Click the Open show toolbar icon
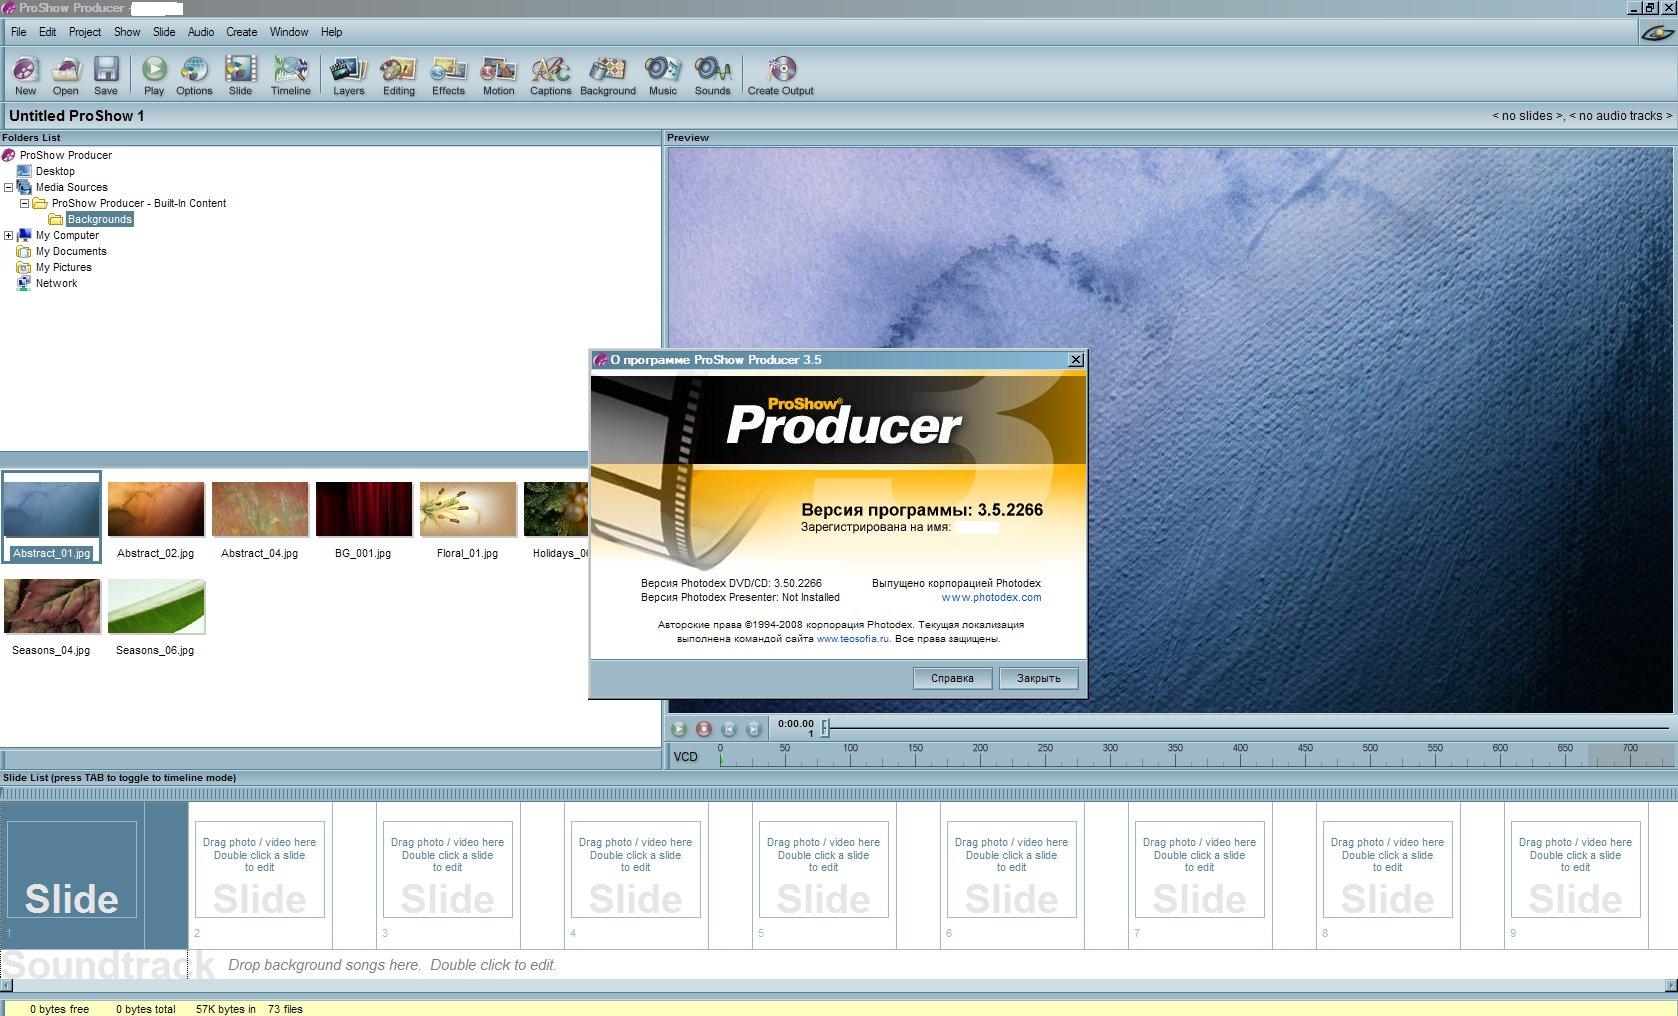The height and width of the screenshot is (1016, 1678). (66, 75)
